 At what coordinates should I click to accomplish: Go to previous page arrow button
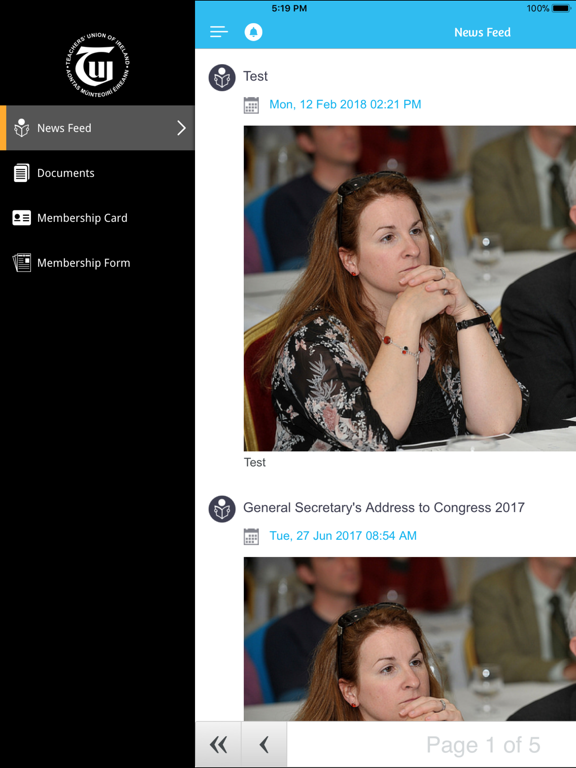coord(264,744)
